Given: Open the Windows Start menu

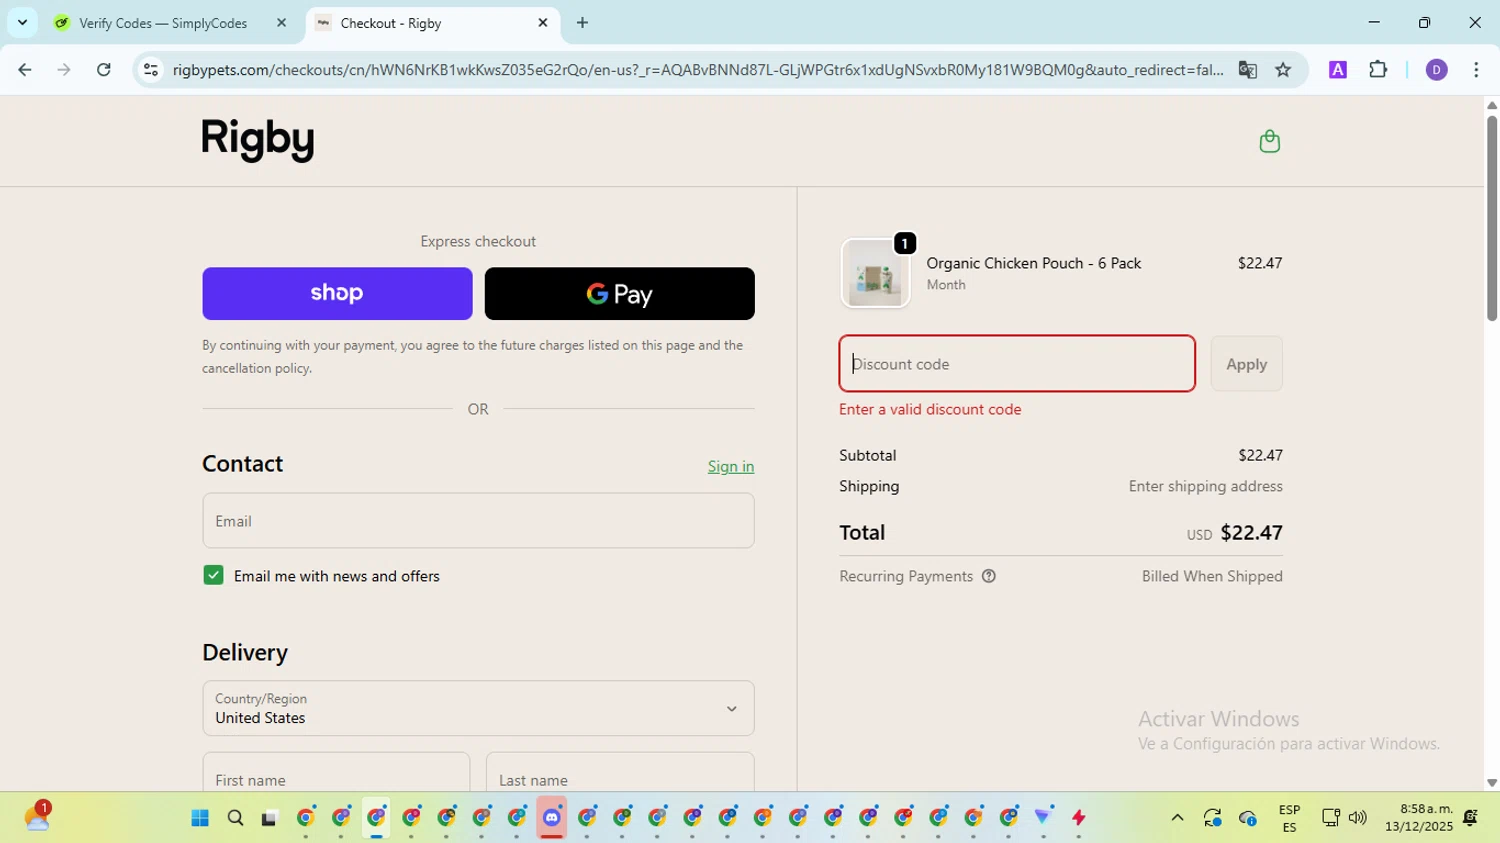Looking at the screenshot, I should (x=200, y=818).
